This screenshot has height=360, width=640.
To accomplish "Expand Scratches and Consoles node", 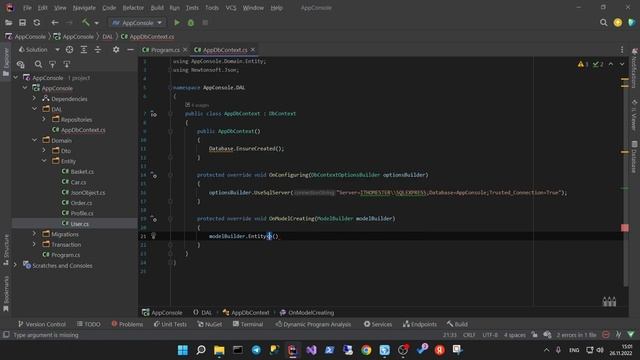I will [16, 265].
